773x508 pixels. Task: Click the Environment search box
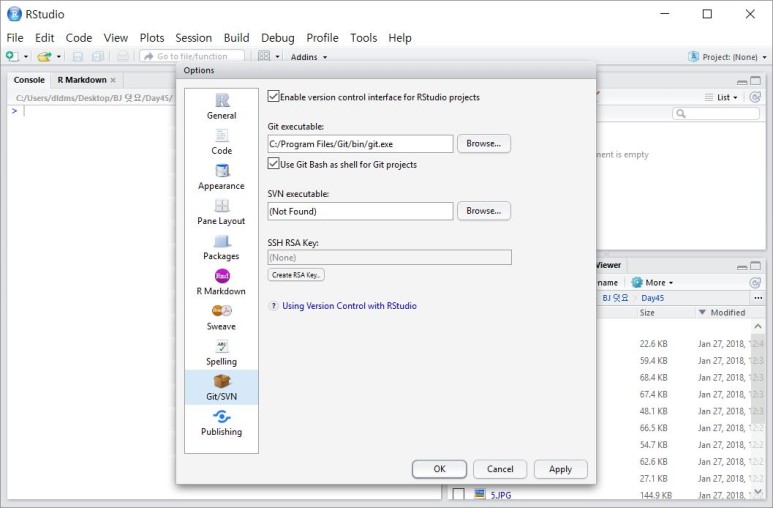click(716, 114)
